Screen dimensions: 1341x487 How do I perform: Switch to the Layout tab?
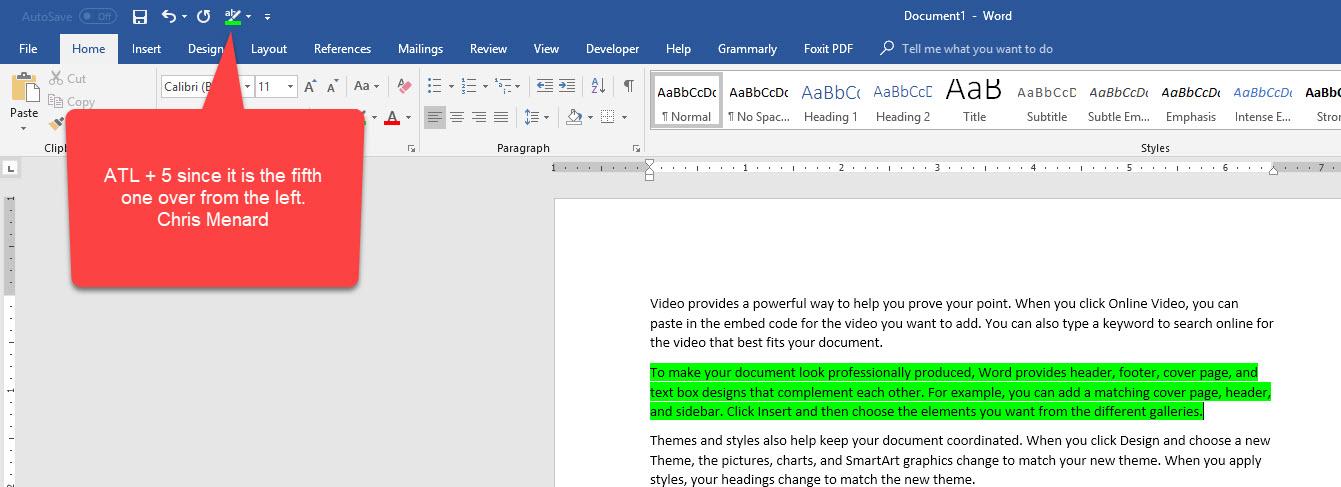pyautogui.click(x=269, y=48)
